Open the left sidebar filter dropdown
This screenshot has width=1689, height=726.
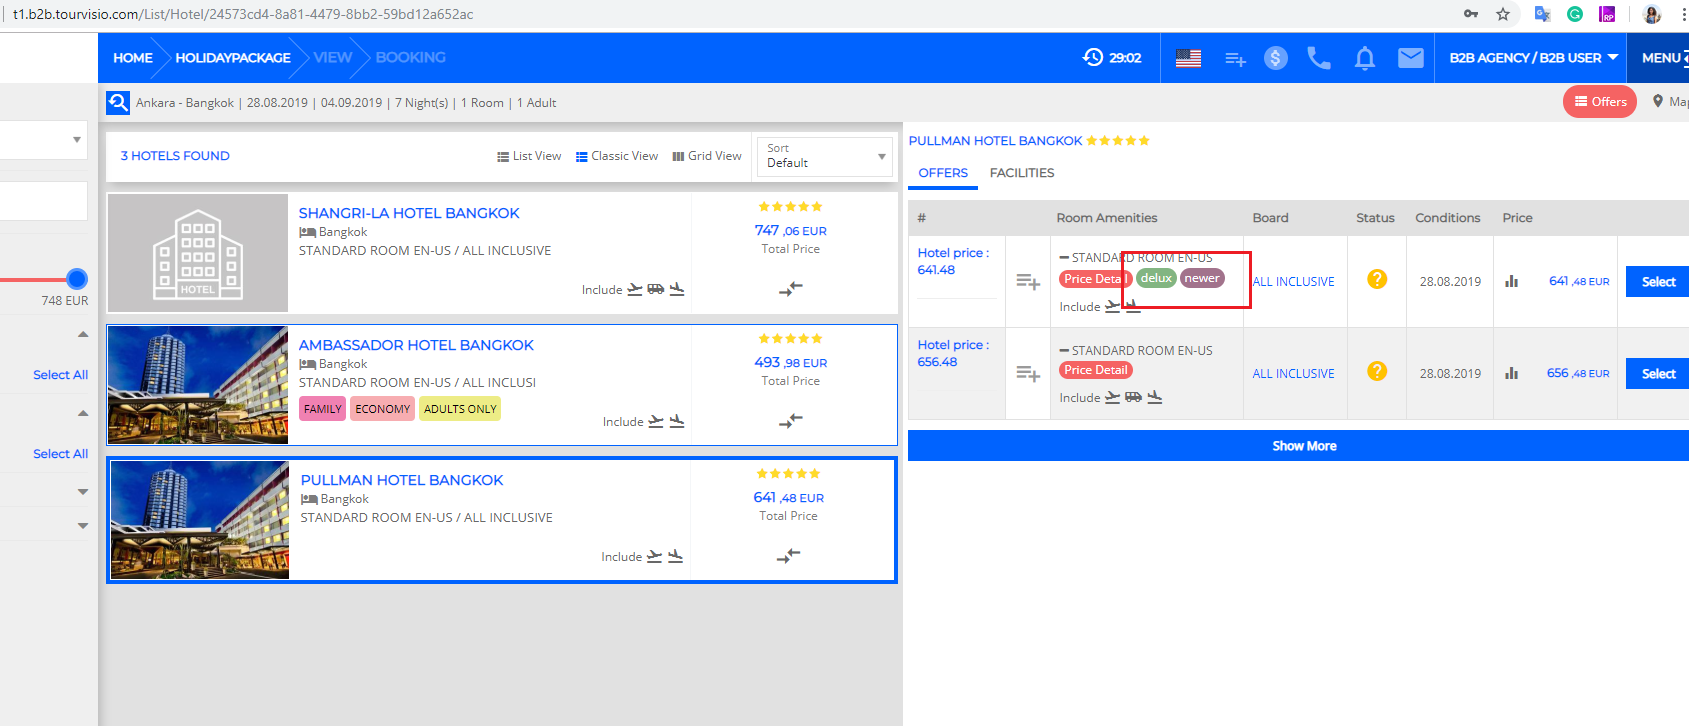coord(44,140)
